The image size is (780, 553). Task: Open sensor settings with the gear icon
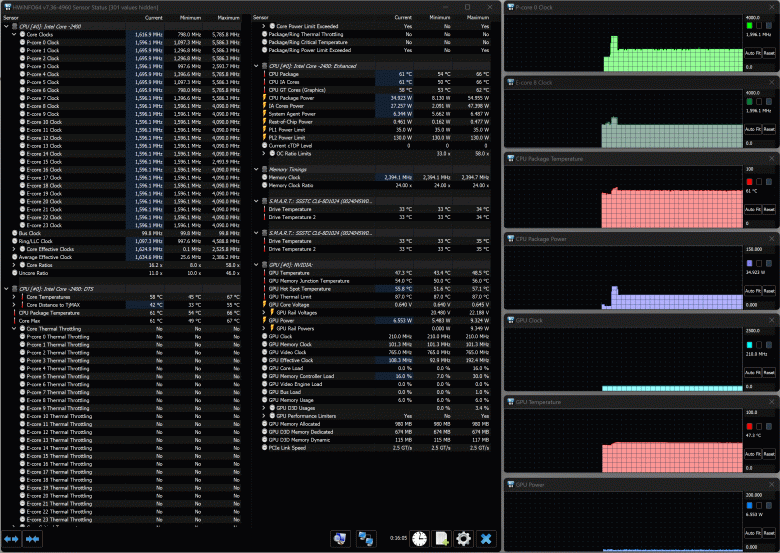point(464,539)
